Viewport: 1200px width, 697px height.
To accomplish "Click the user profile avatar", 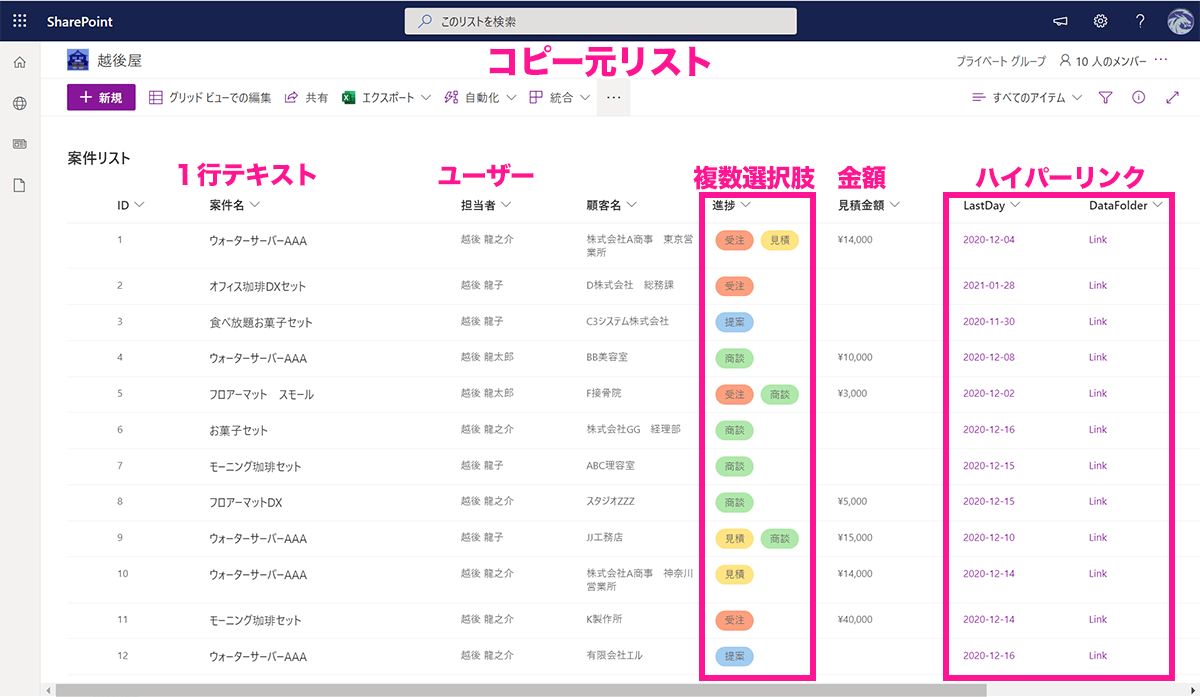I will 1180,21.
